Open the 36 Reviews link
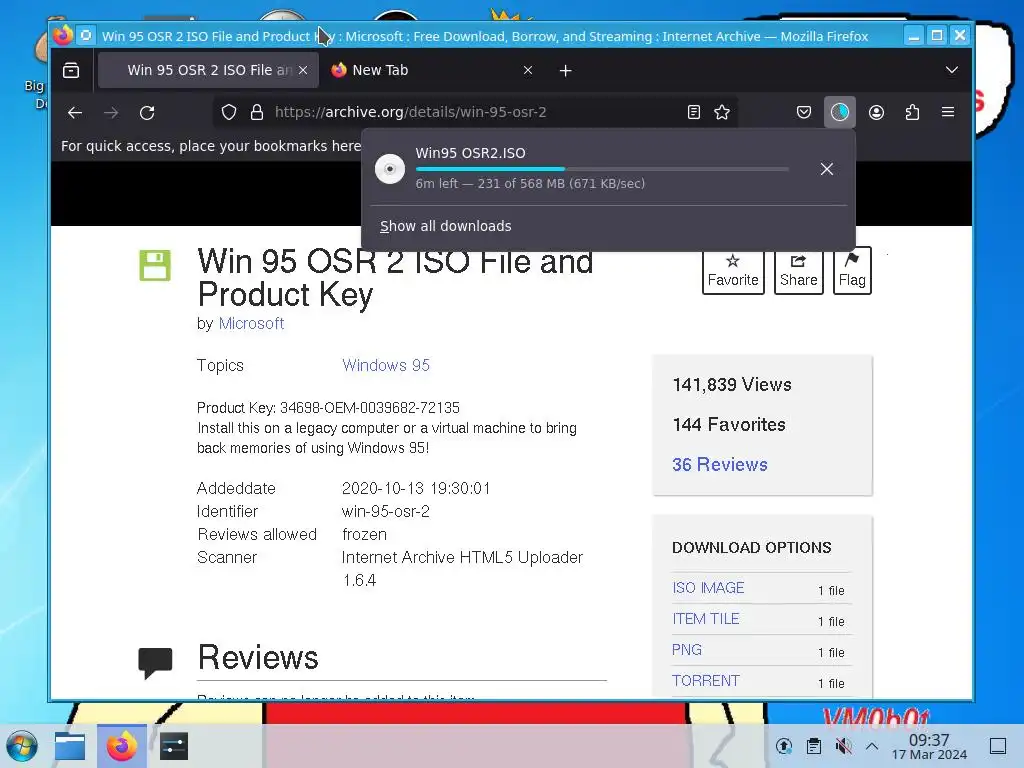 point(720,464)
